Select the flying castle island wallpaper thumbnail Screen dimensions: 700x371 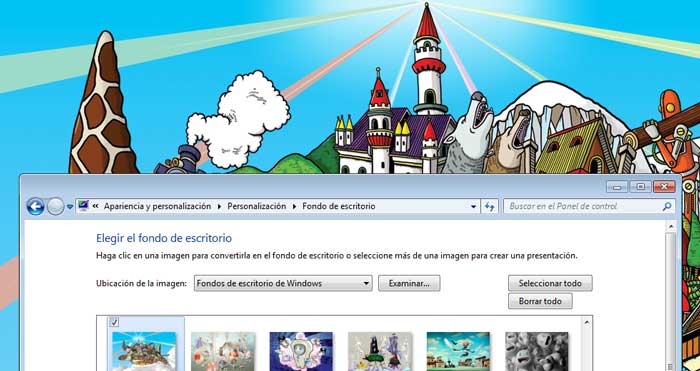(144, 351)
